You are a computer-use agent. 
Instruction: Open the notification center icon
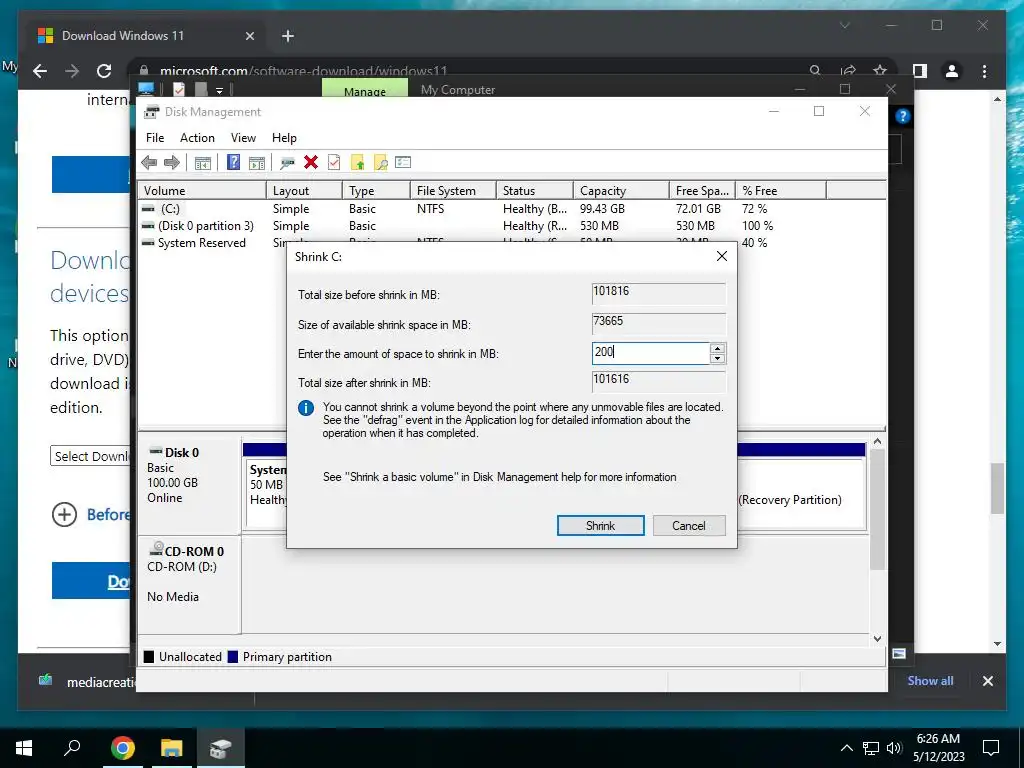(x=991, y=747)
